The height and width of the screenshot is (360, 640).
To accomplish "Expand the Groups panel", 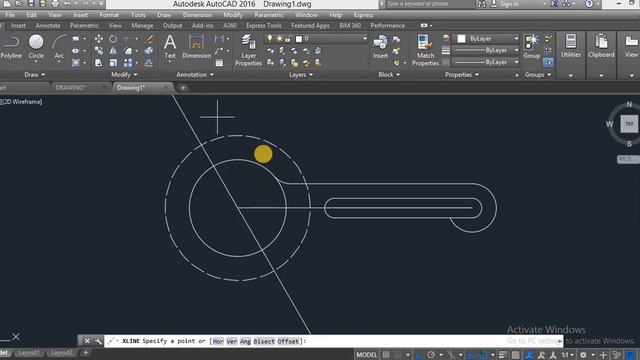I will pyautogui.click(x=538, y=75).
